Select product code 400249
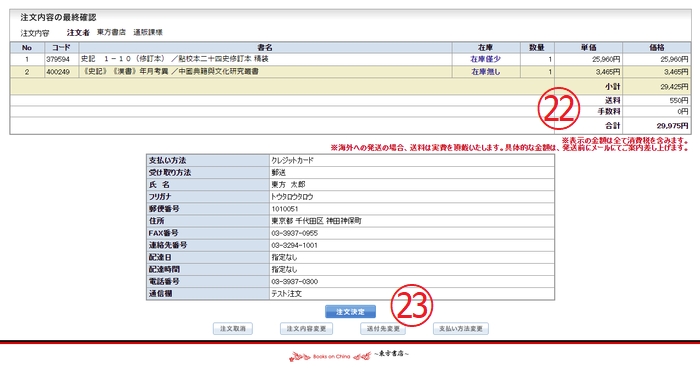 tap(58, 71)
